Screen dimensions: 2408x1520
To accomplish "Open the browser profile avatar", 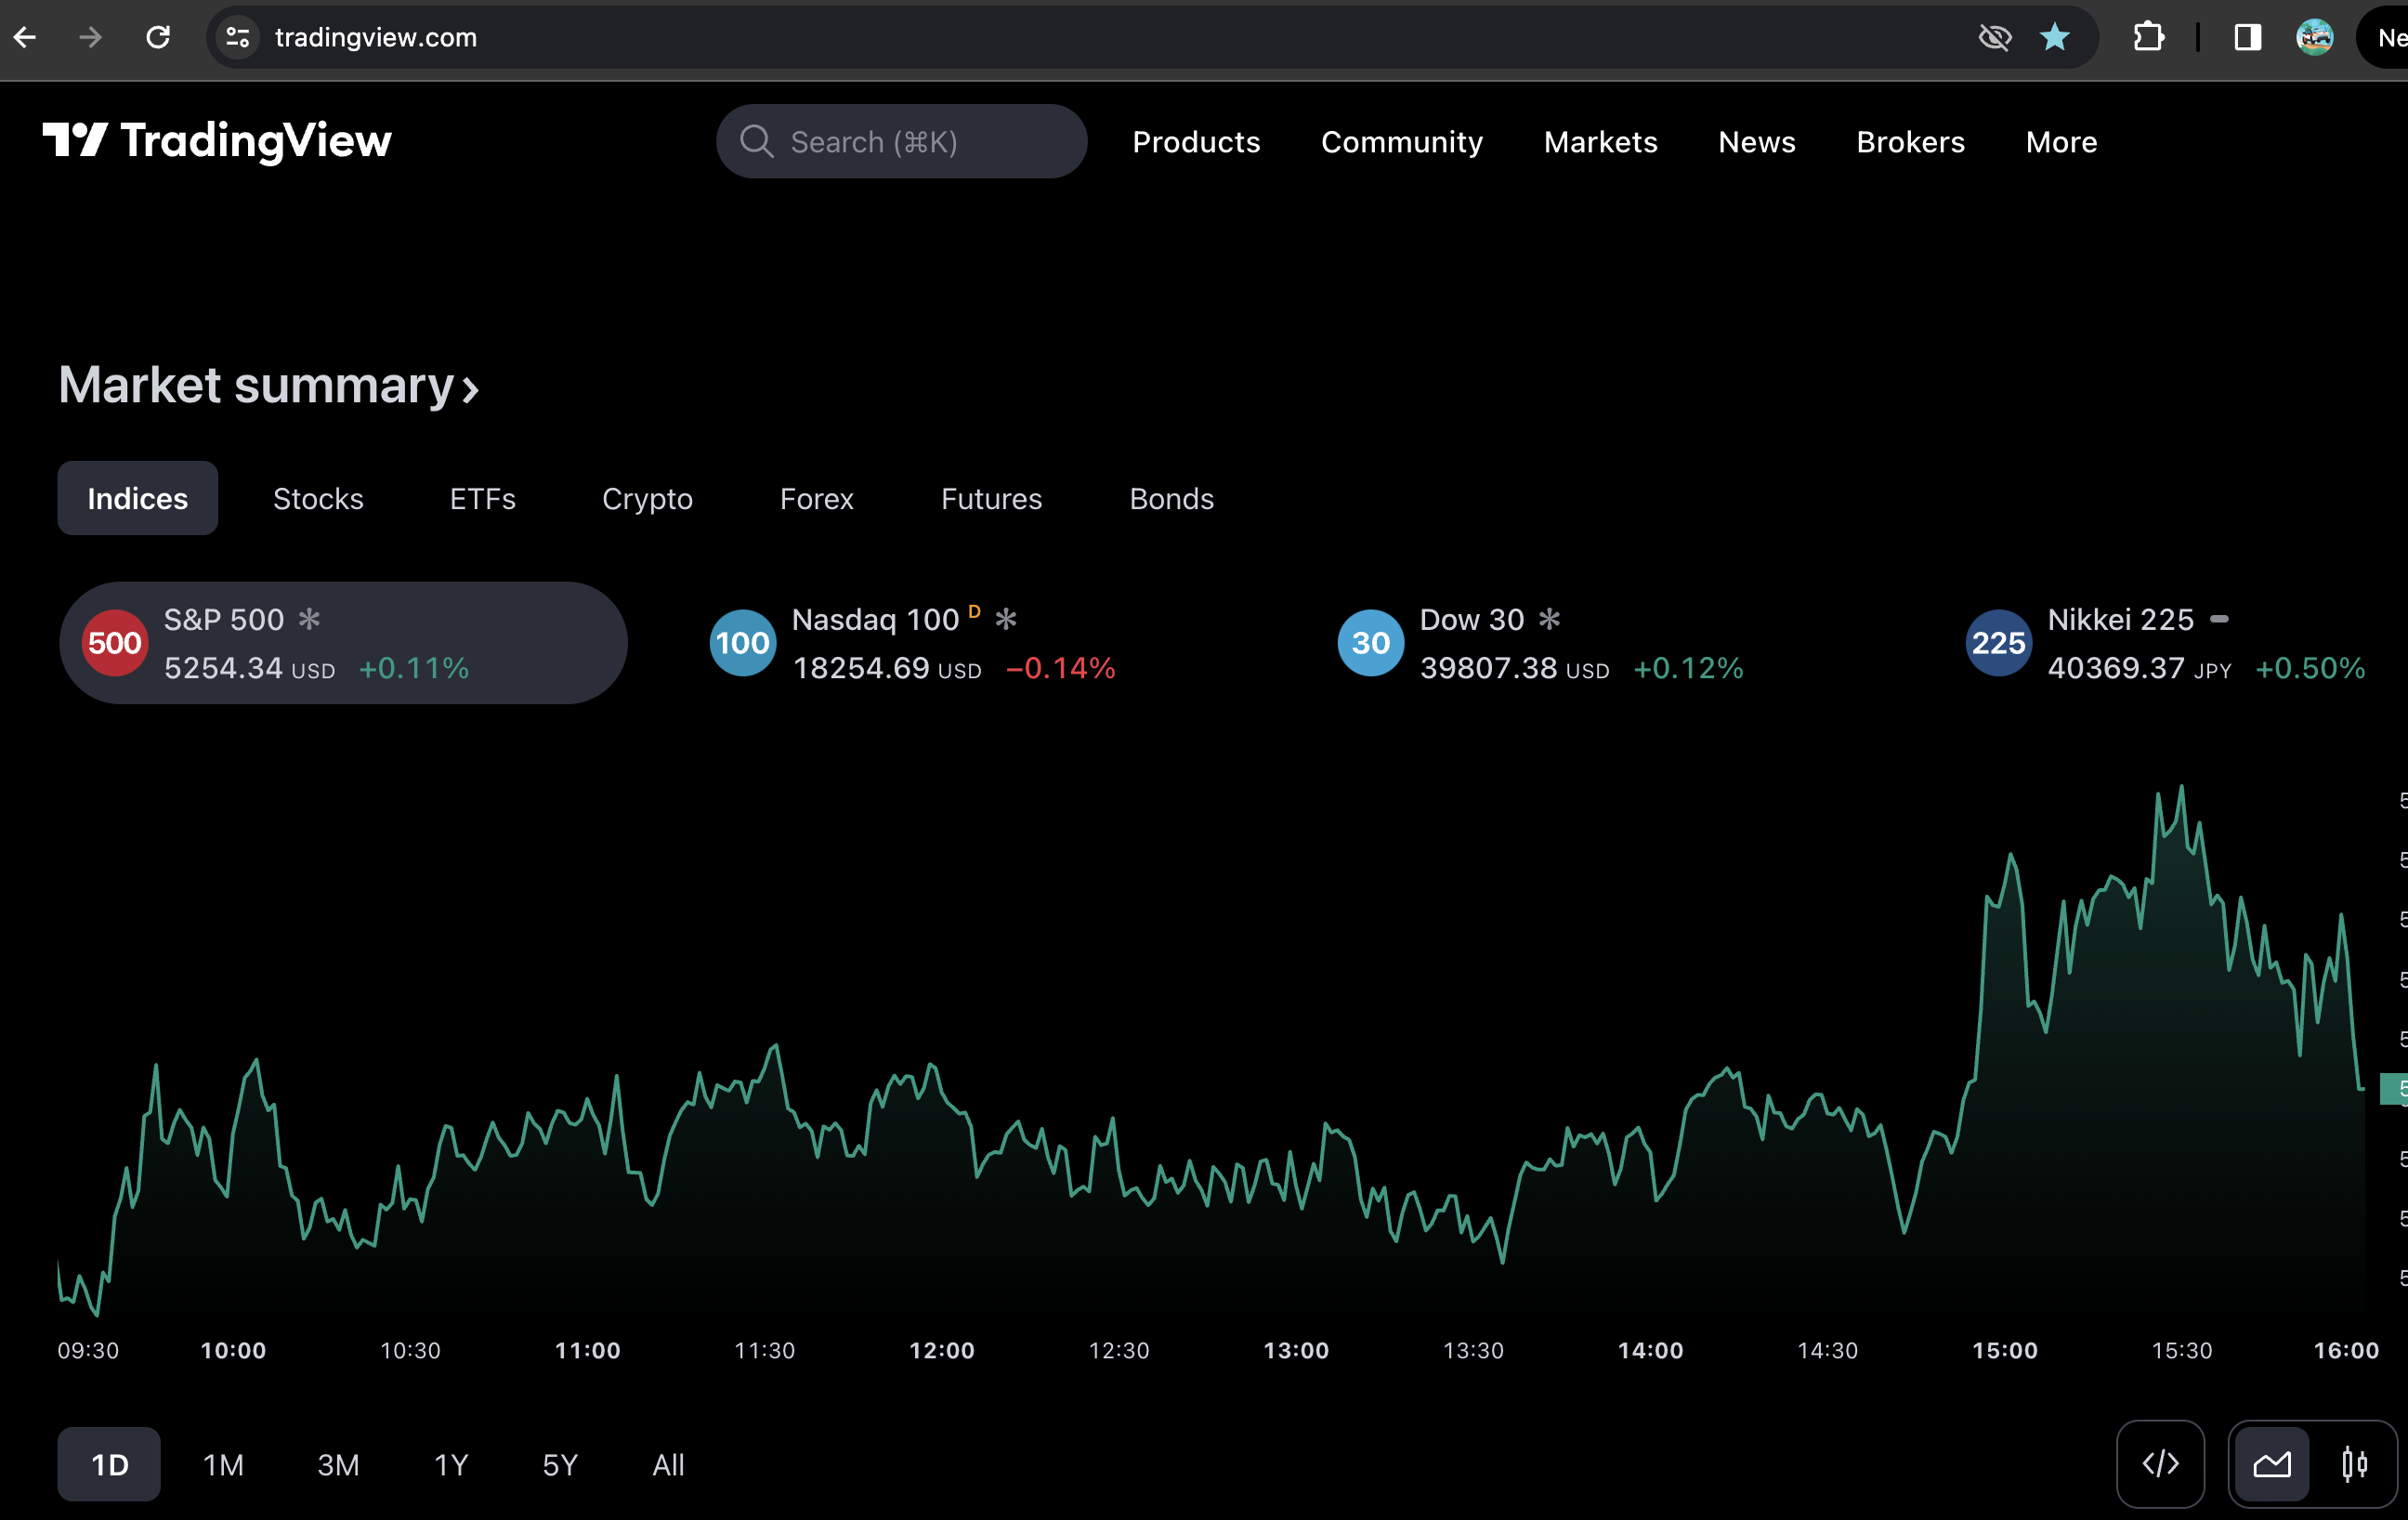I will click(x=2314, y=38).
